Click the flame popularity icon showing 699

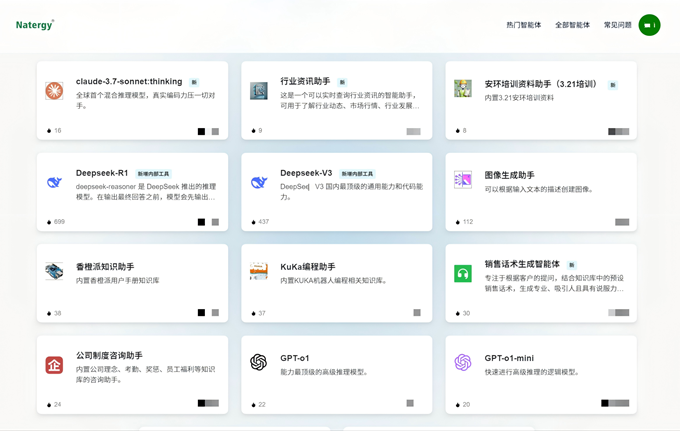[49, 222]
